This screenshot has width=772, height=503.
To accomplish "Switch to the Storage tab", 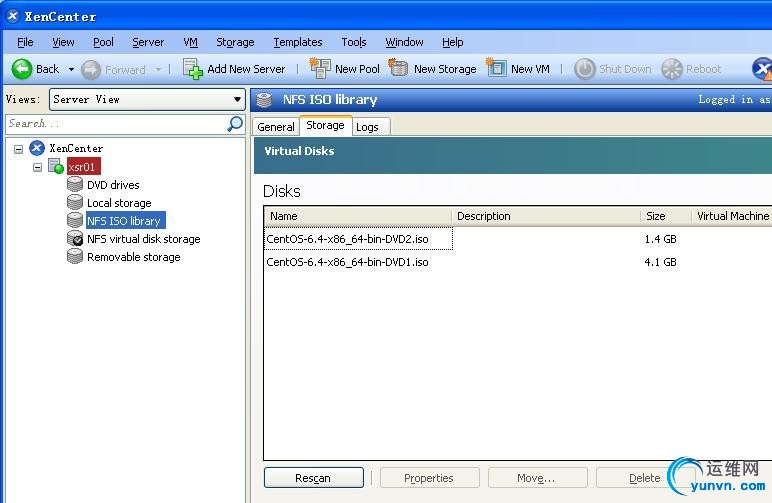I will 325,126.
